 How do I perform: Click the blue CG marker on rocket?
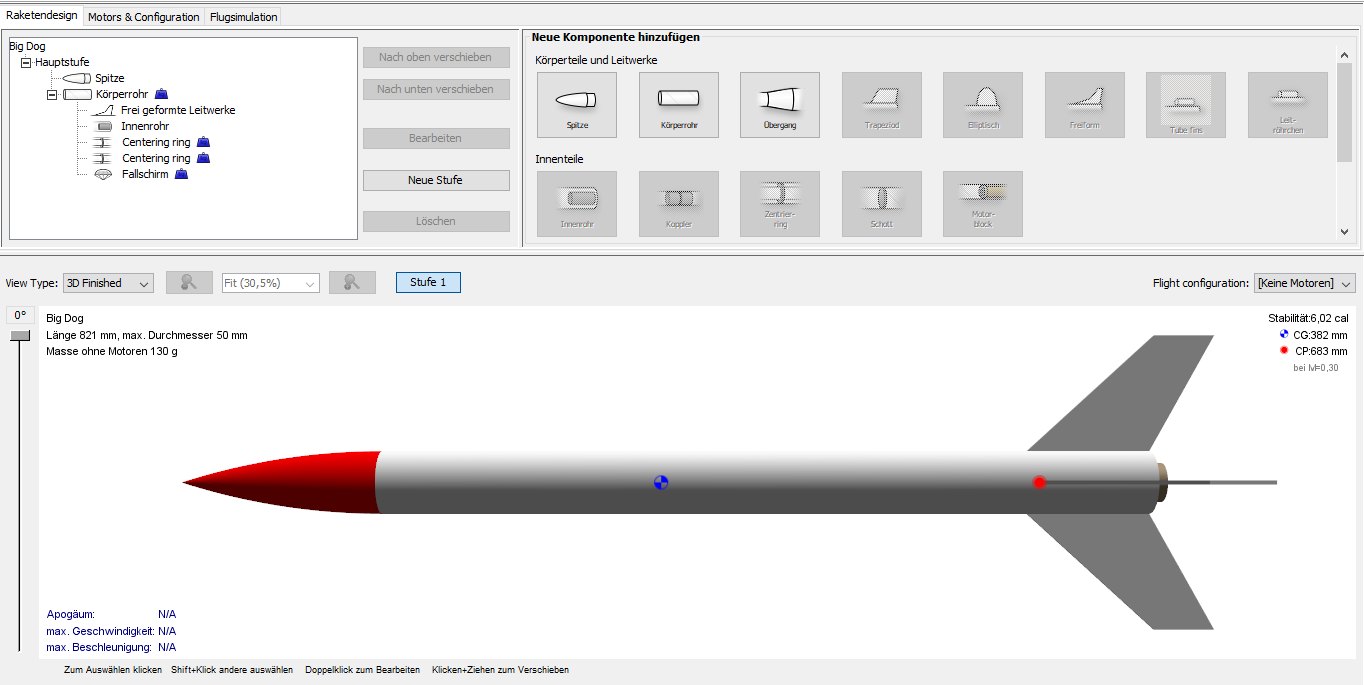[660, 483]
